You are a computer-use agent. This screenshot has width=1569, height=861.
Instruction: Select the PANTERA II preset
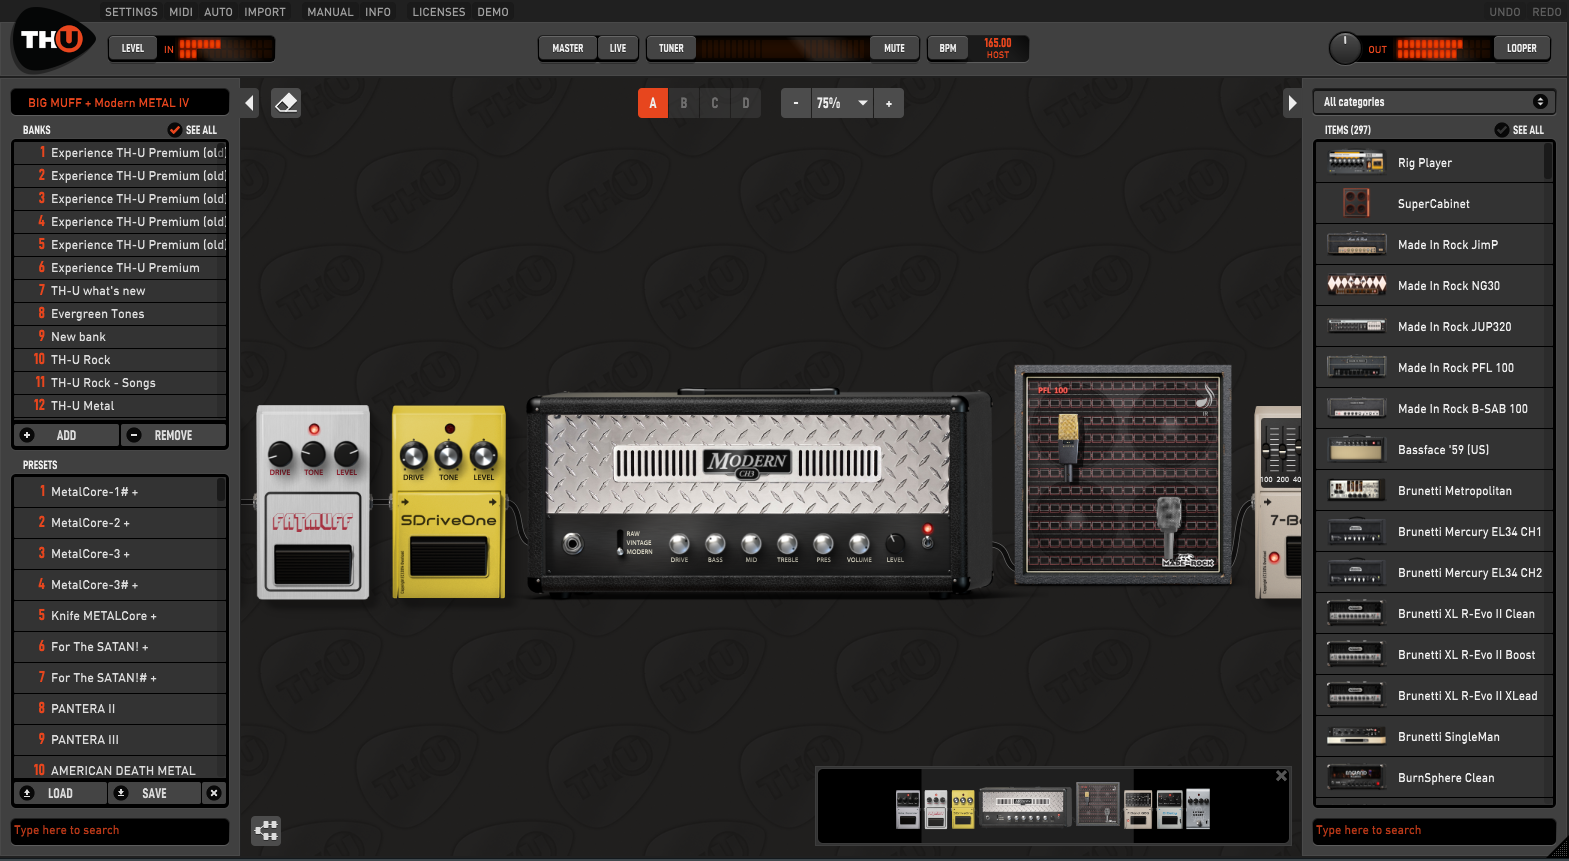pos(116,708)
